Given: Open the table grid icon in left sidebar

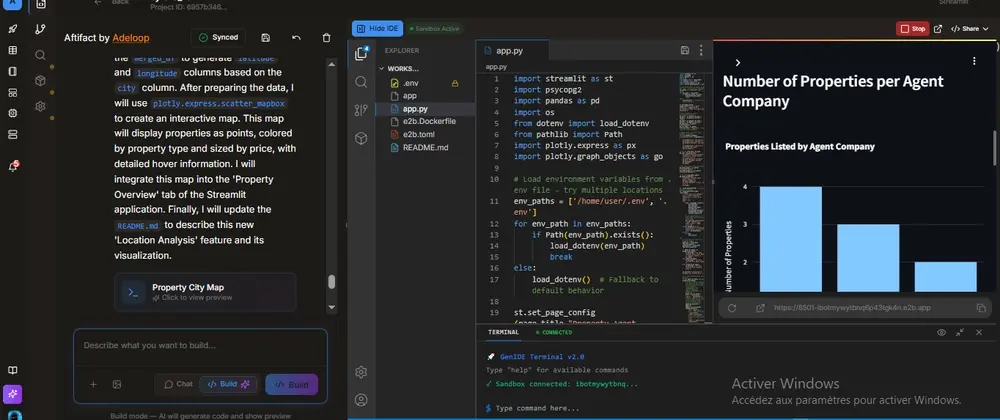Looking at the screenshot, I should [x=12, y=50].
